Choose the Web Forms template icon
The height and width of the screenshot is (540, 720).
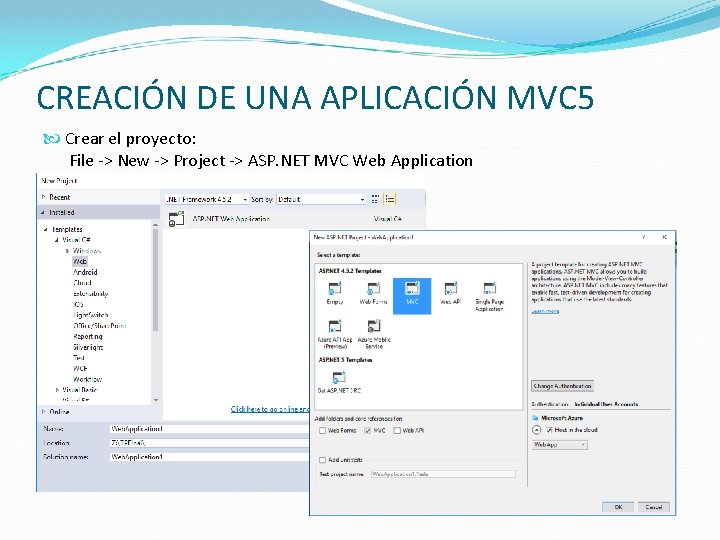point(373,288)
